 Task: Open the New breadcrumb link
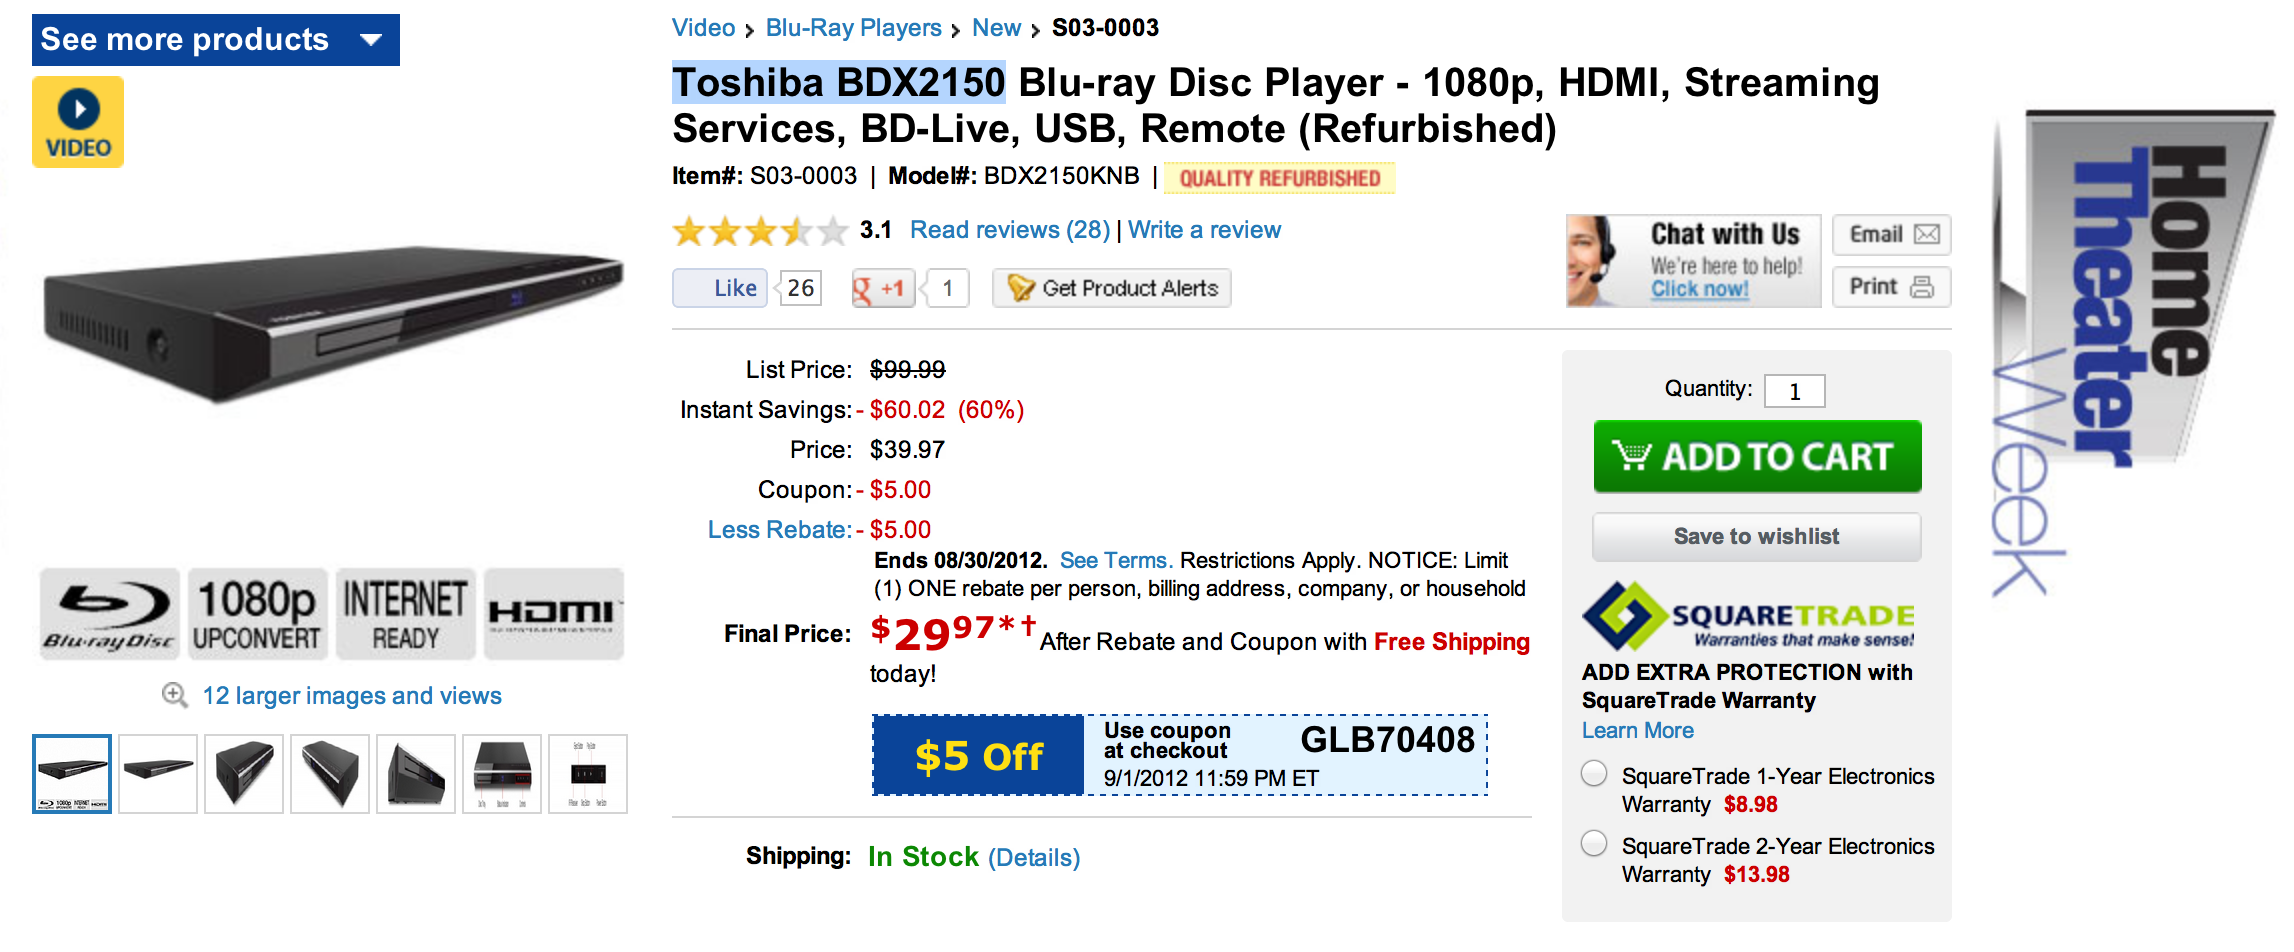click(996, 28)
